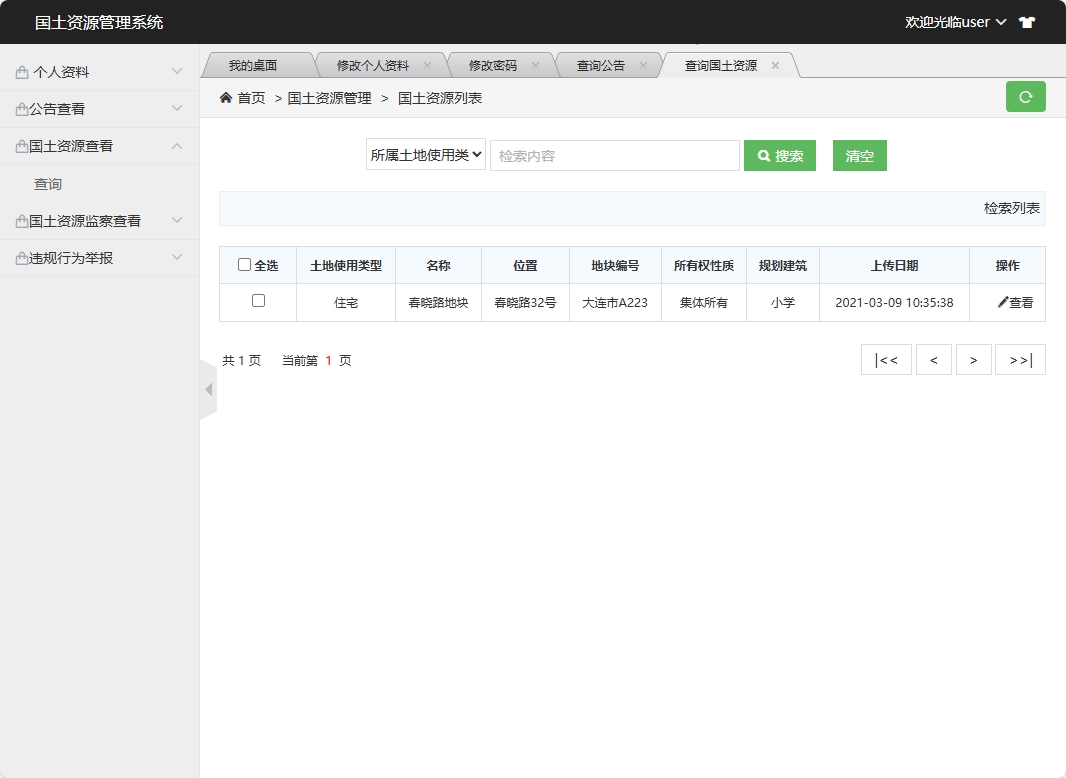Open the 所属土地使用类 dropdown
Image resolution: width=1066 pixels, height=778 pixels.
[x=425, y=154]
